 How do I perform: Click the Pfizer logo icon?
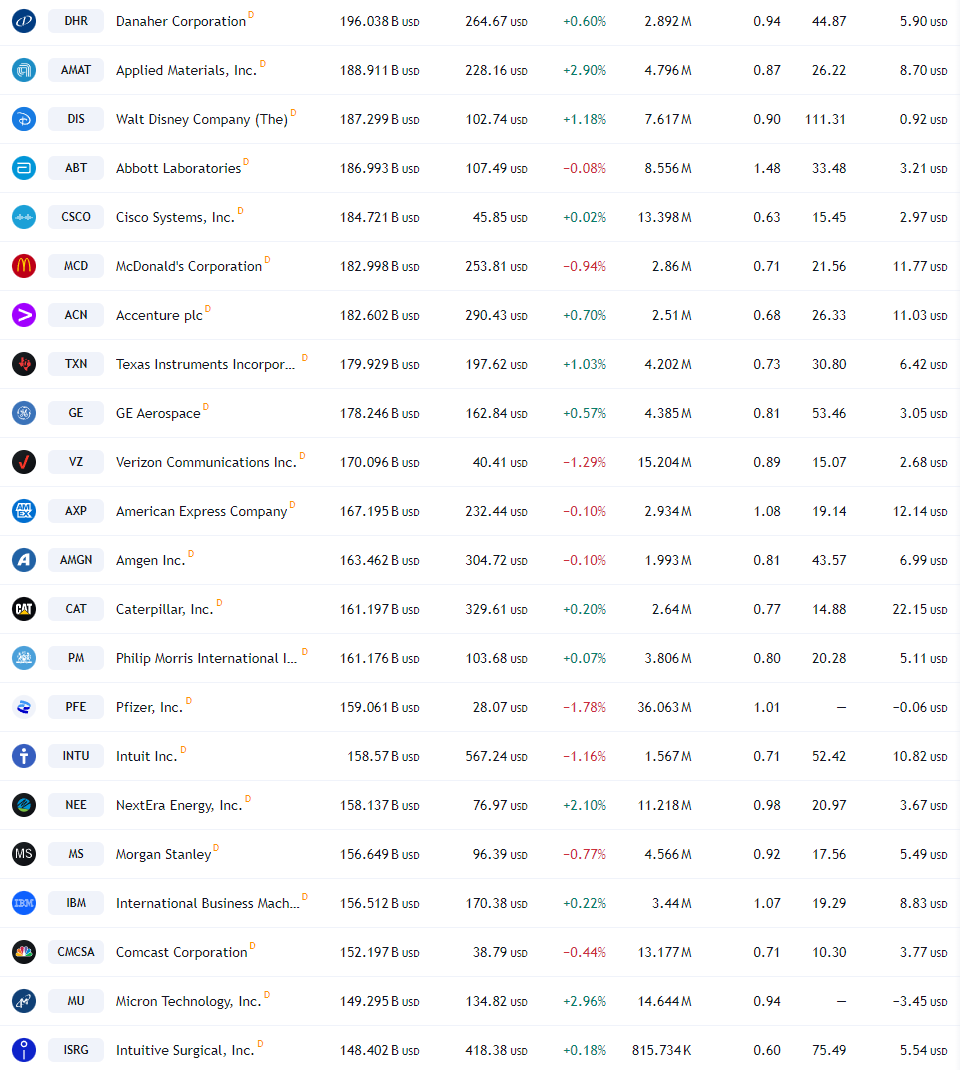[x=24, y=707]
